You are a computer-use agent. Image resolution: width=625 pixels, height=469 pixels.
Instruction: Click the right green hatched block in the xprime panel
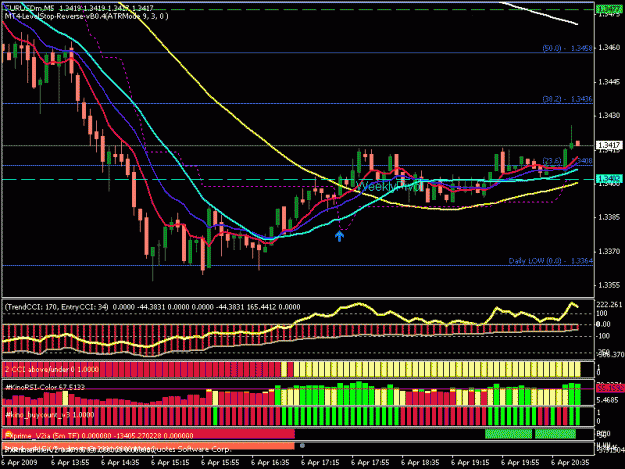point(555,434)
